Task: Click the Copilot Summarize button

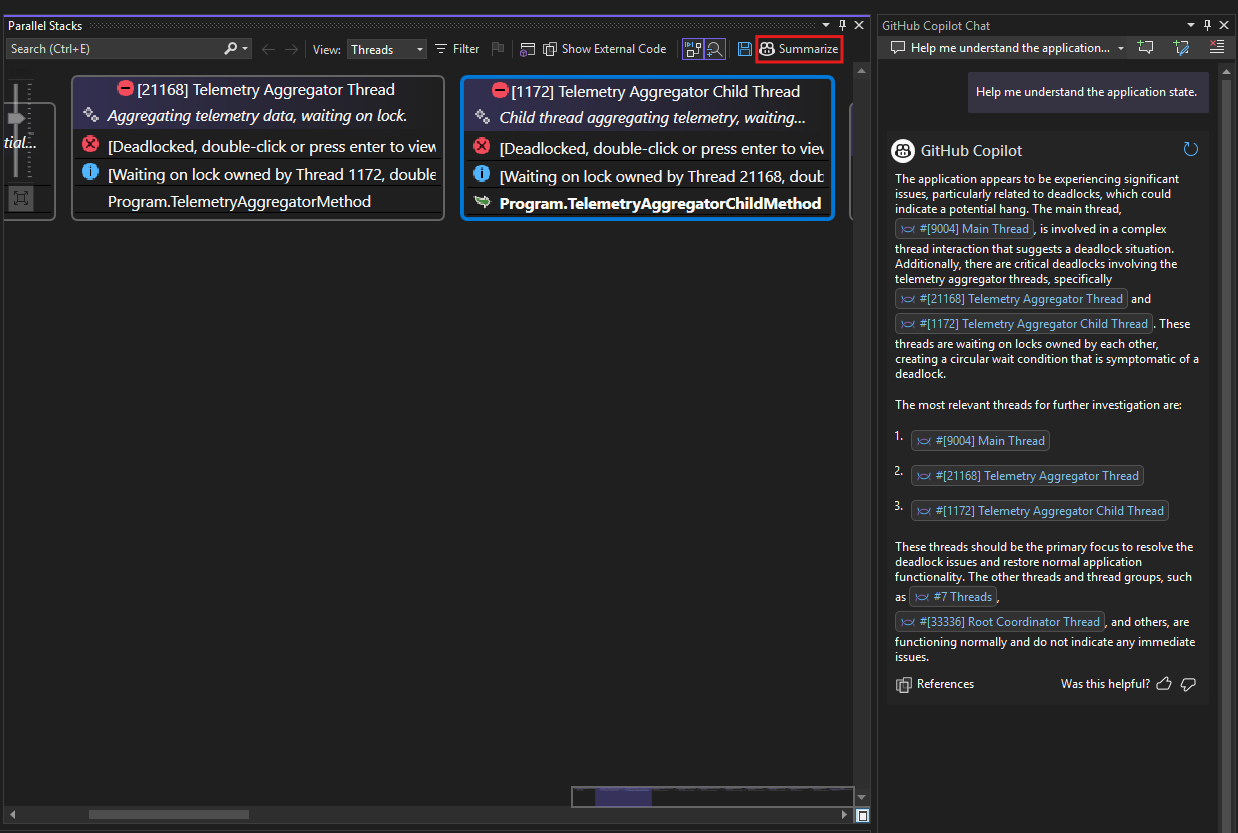Action: (799, 49)
